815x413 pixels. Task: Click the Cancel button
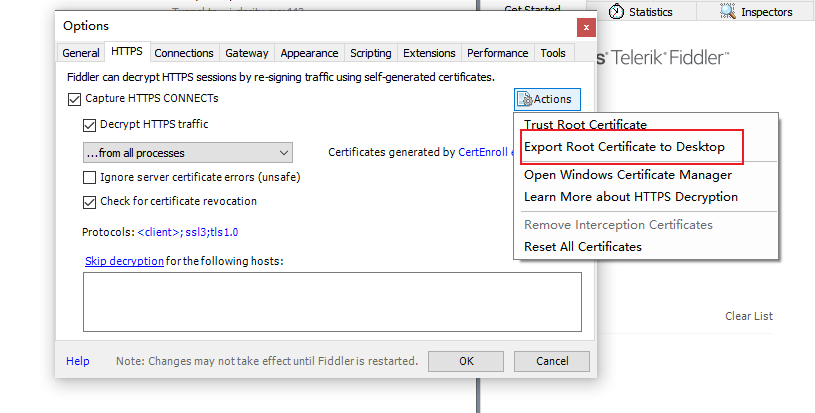coord(552,361)
